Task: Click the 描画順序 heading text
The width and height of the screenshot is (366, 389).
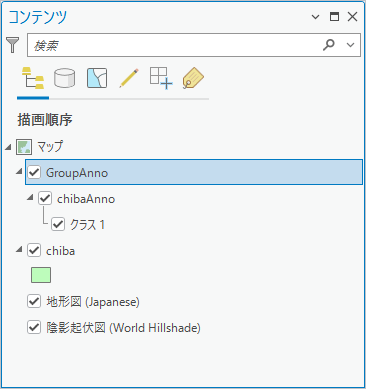Action: tap(45, 120)
